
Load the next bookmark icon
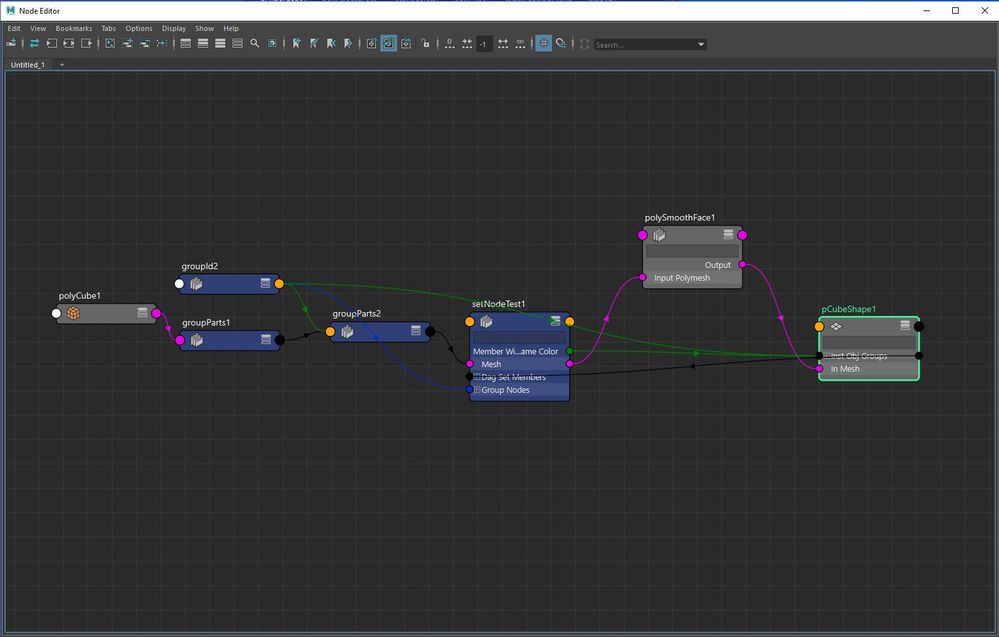click(348, 43)
